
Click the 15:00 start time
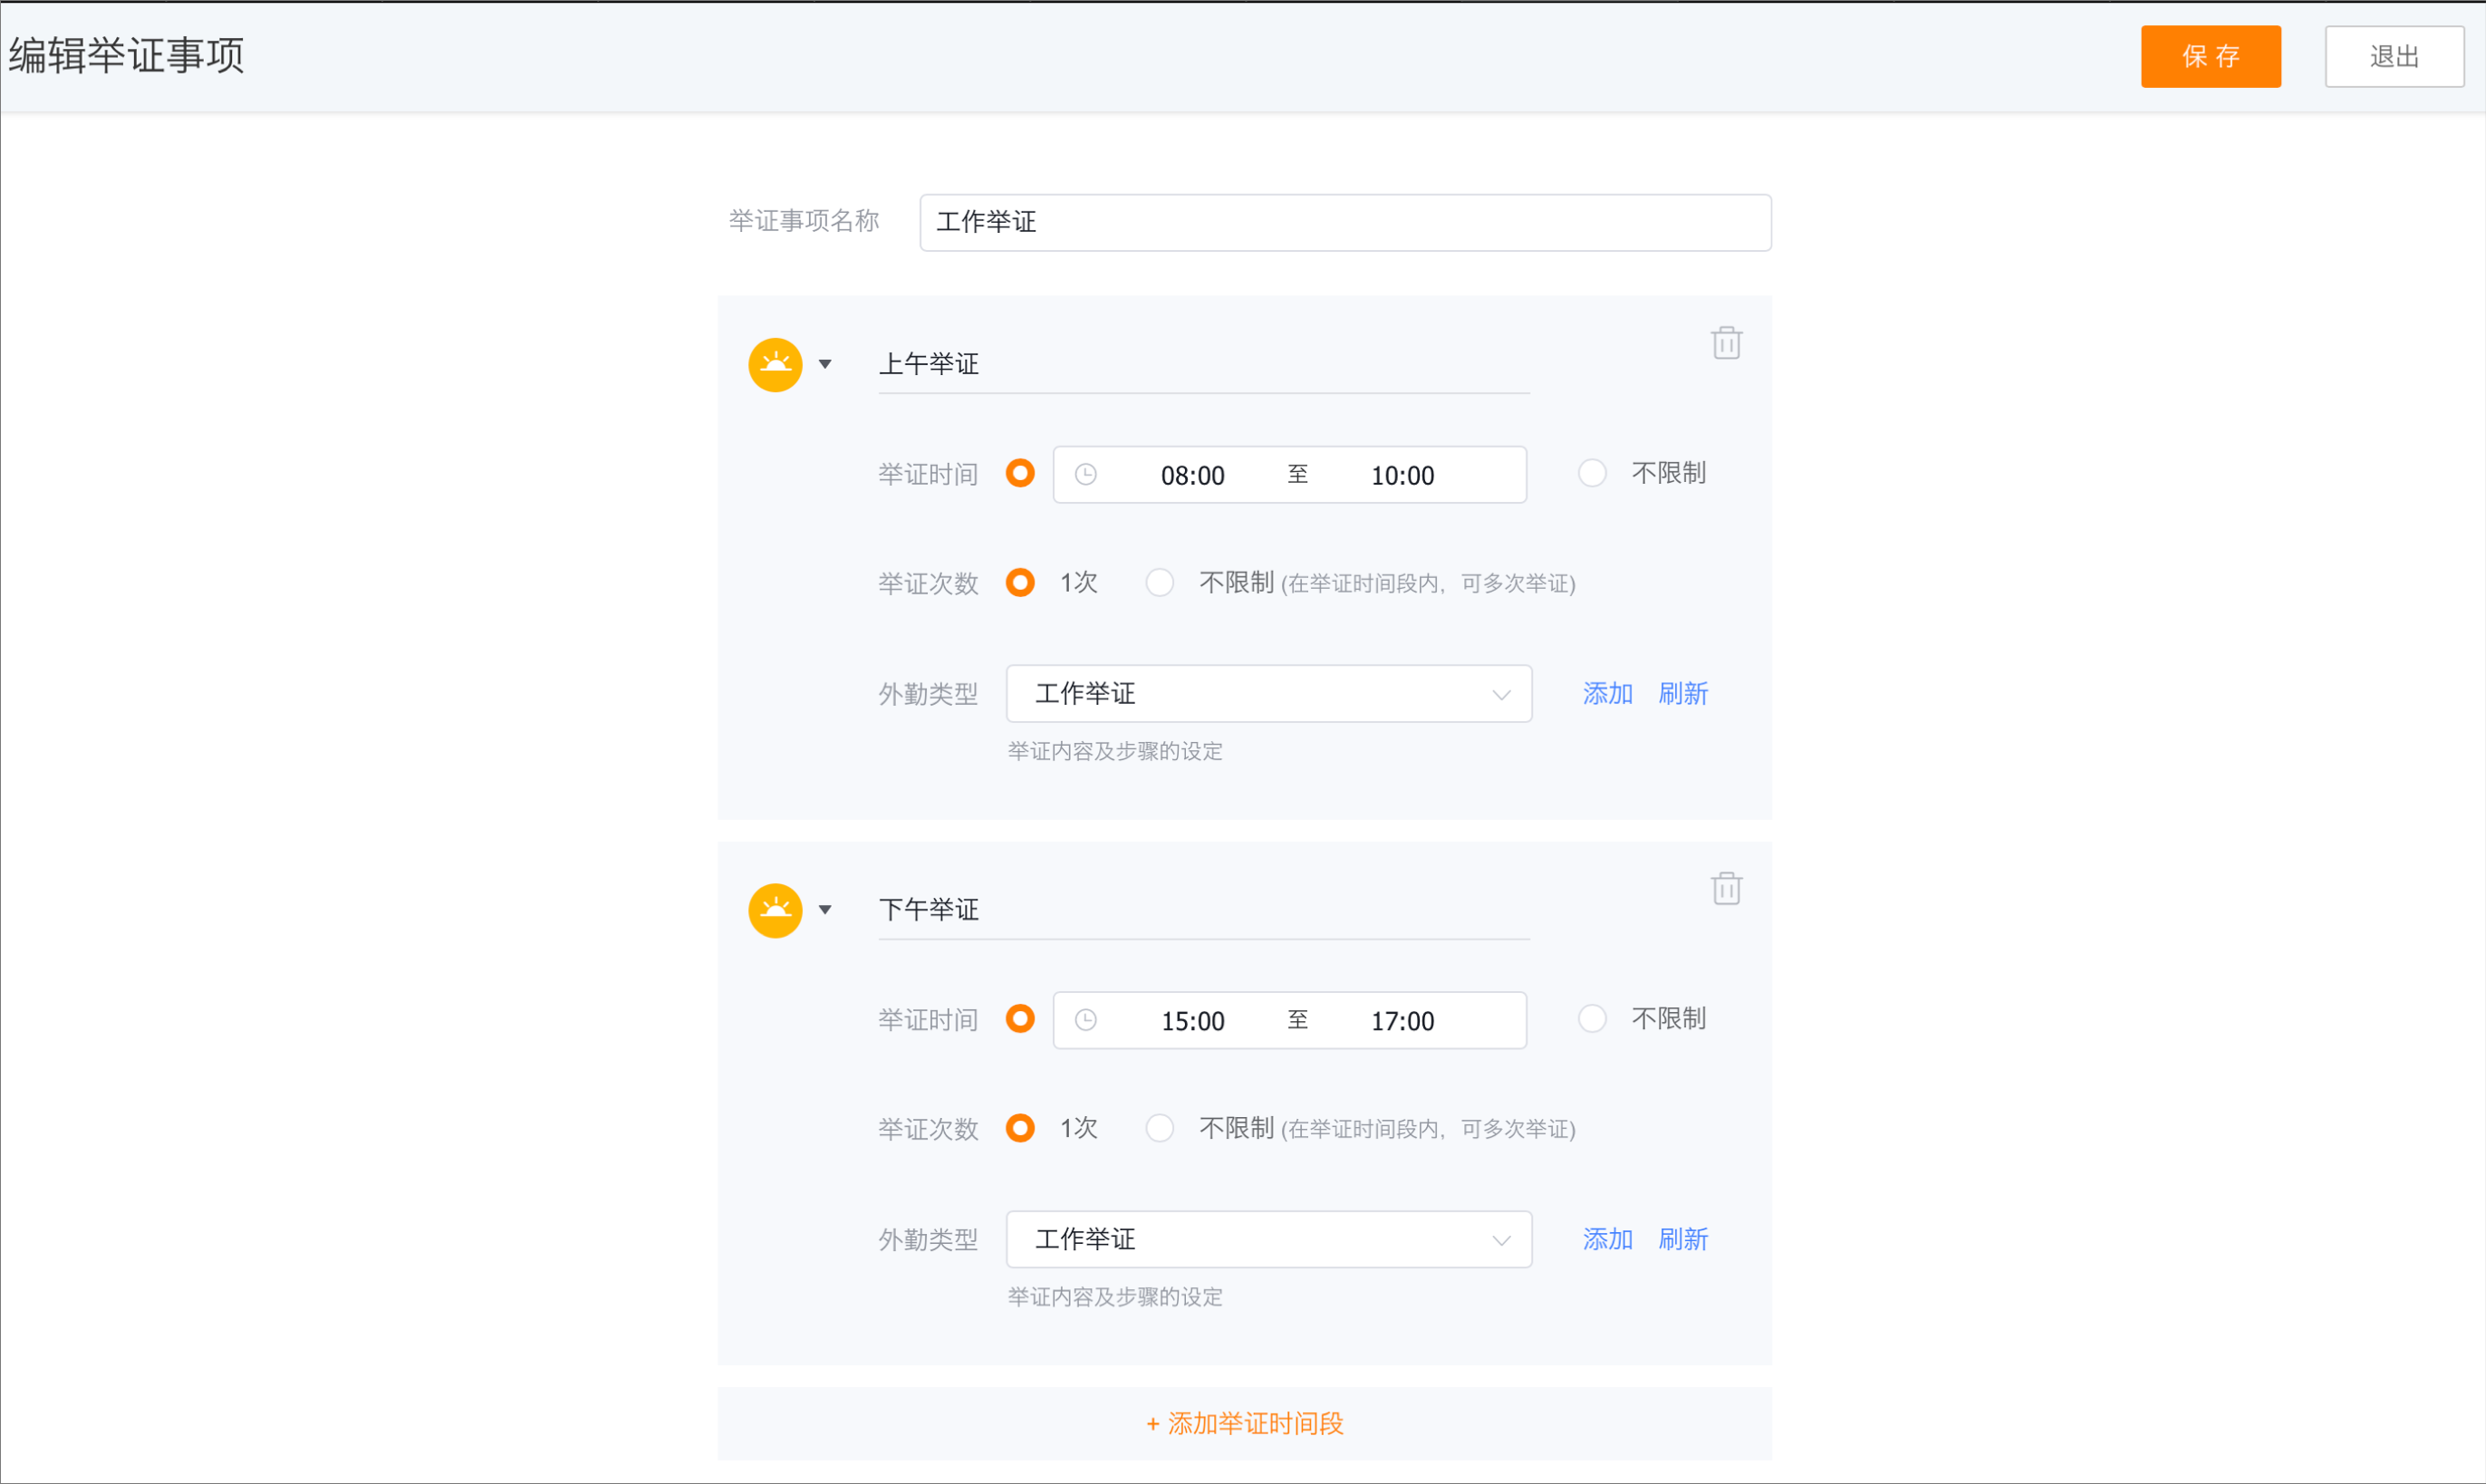(x=1193, y=1021)
